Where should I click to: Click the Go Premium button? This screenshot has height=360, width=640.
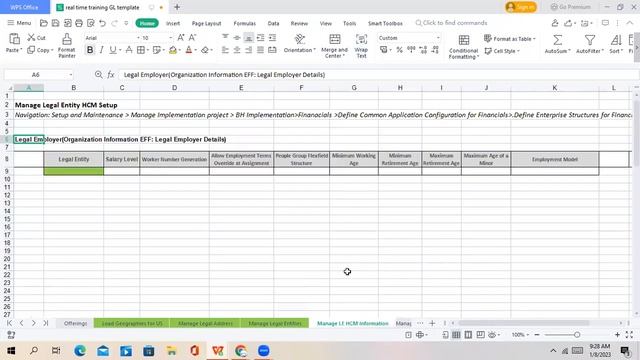pyautogui.click(x=570, y=7)
